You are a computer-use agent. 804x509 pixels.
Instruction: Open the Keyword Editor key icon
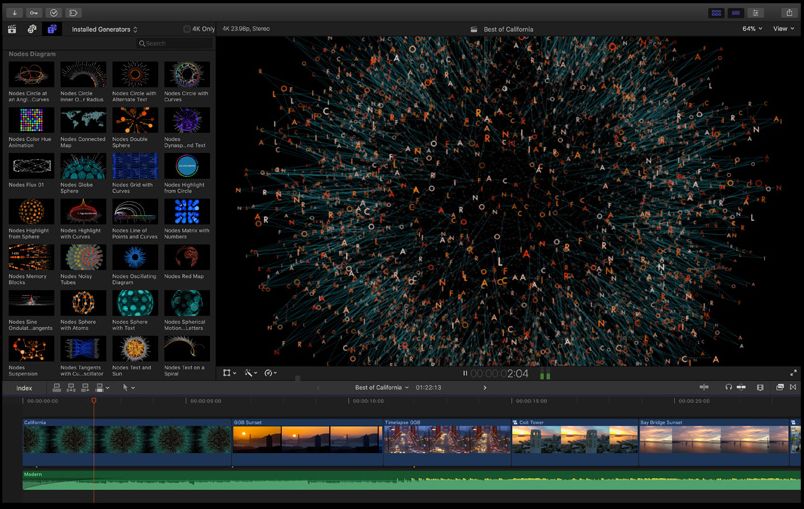pos(34,12)
